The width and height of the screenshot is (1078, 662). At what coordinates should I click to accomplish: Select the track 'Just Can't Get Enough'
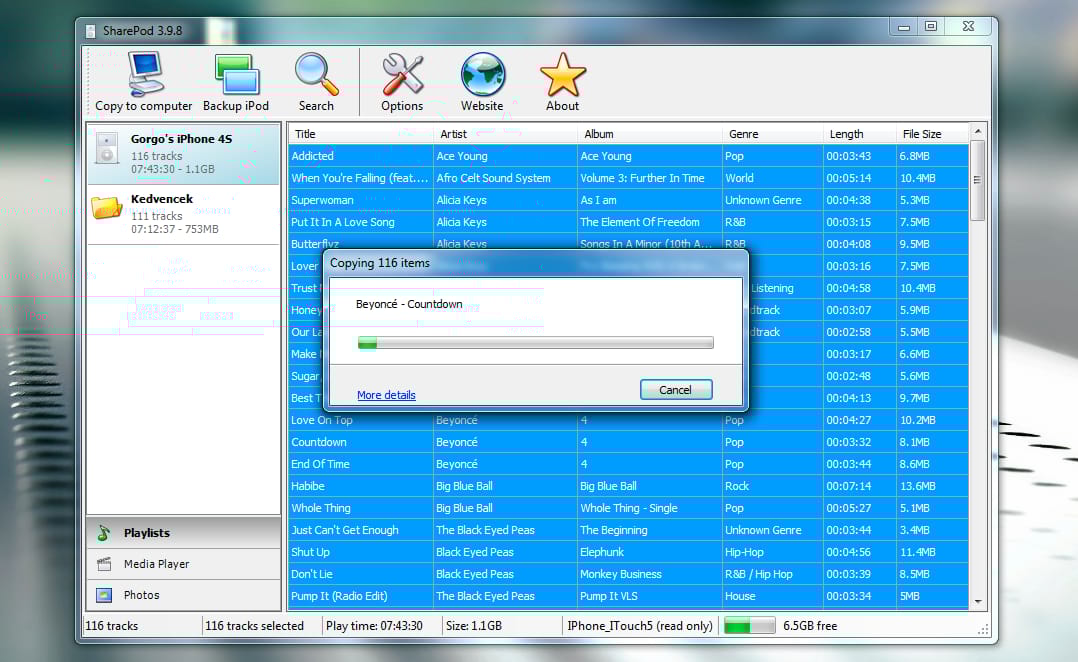coord(345,530)
